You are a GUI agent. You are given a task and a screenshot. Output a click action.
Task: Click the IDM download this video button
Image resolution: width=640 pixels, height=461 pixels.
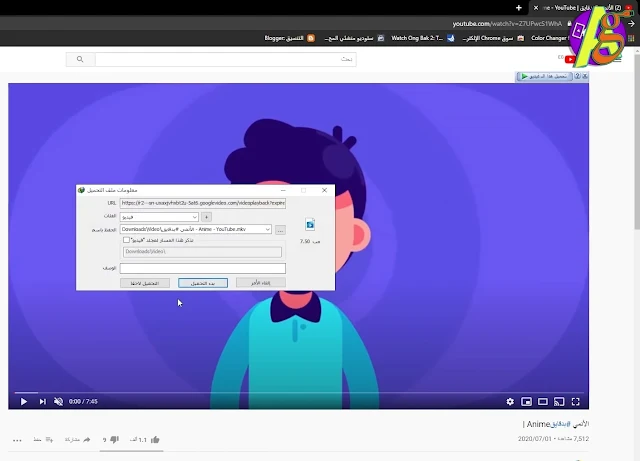point(544,76)
